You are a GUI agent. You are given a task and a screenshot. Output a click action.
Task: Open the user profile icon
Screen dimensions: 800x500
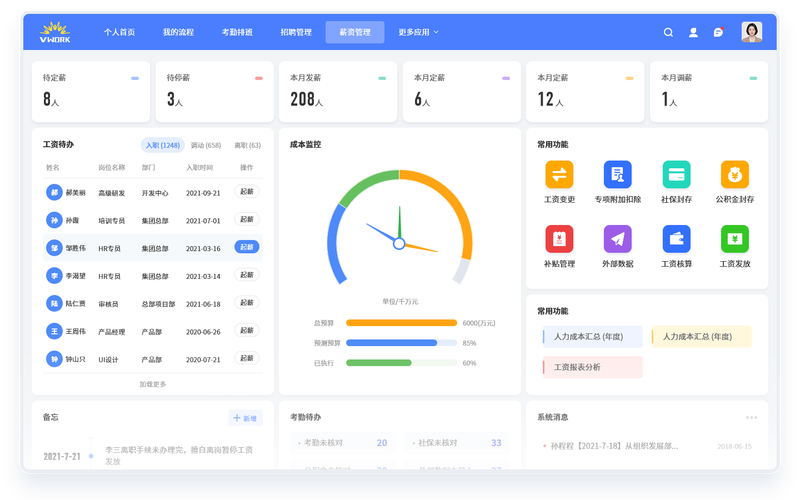693,32
